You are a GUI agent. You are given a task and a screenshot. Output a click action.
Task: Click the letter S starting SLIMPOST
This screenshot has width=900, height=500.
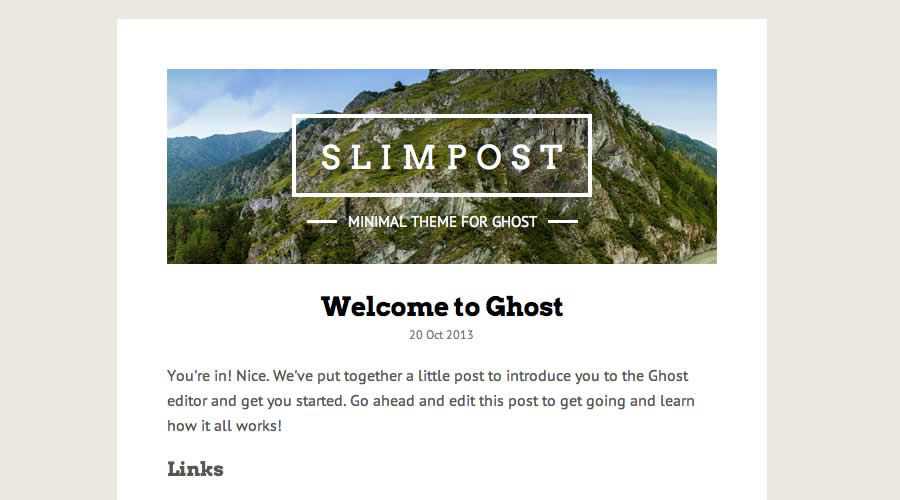pyautogui.click(x=331, y=157)
